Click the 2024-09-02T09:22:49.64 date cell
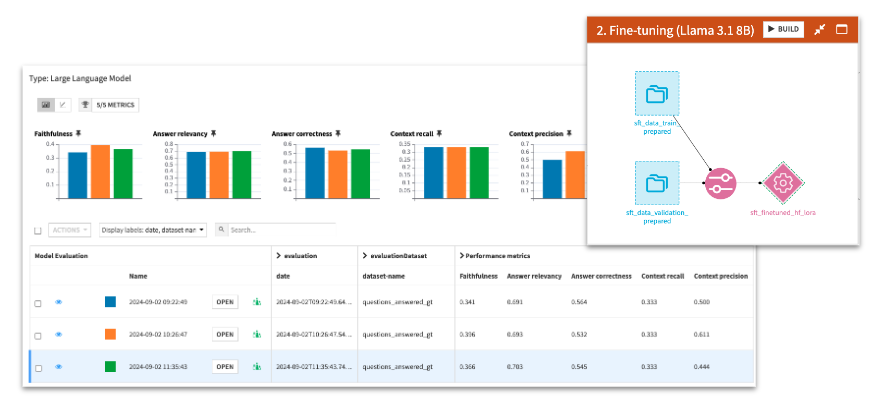The image size is (878, 405). (314, 302)
